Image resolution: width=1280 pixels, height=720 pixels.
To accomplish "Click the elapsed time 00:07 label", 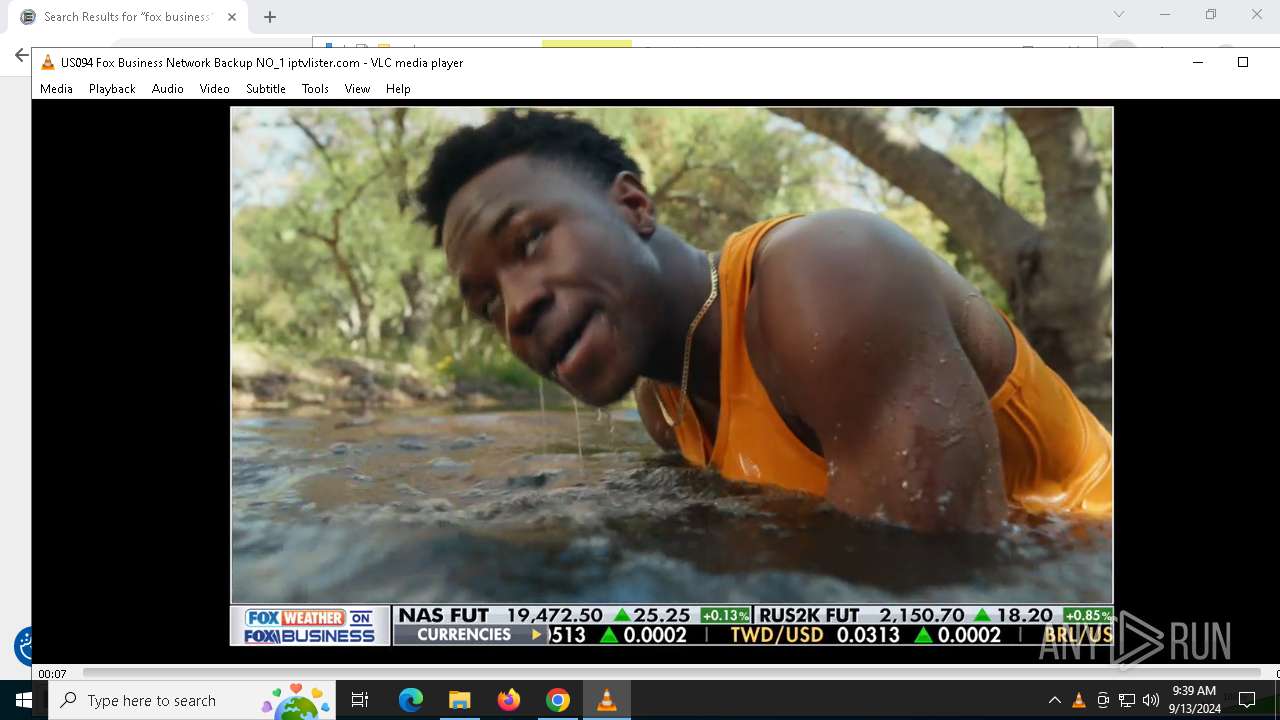I will tap(52, 674).
